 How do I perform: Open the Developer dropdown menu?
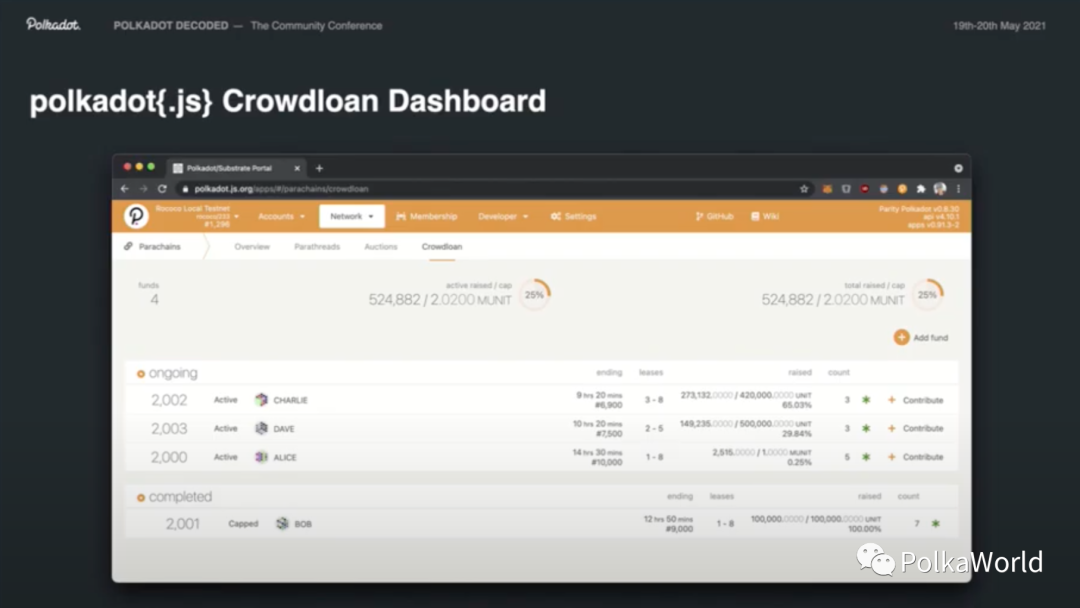click(503, 216)
